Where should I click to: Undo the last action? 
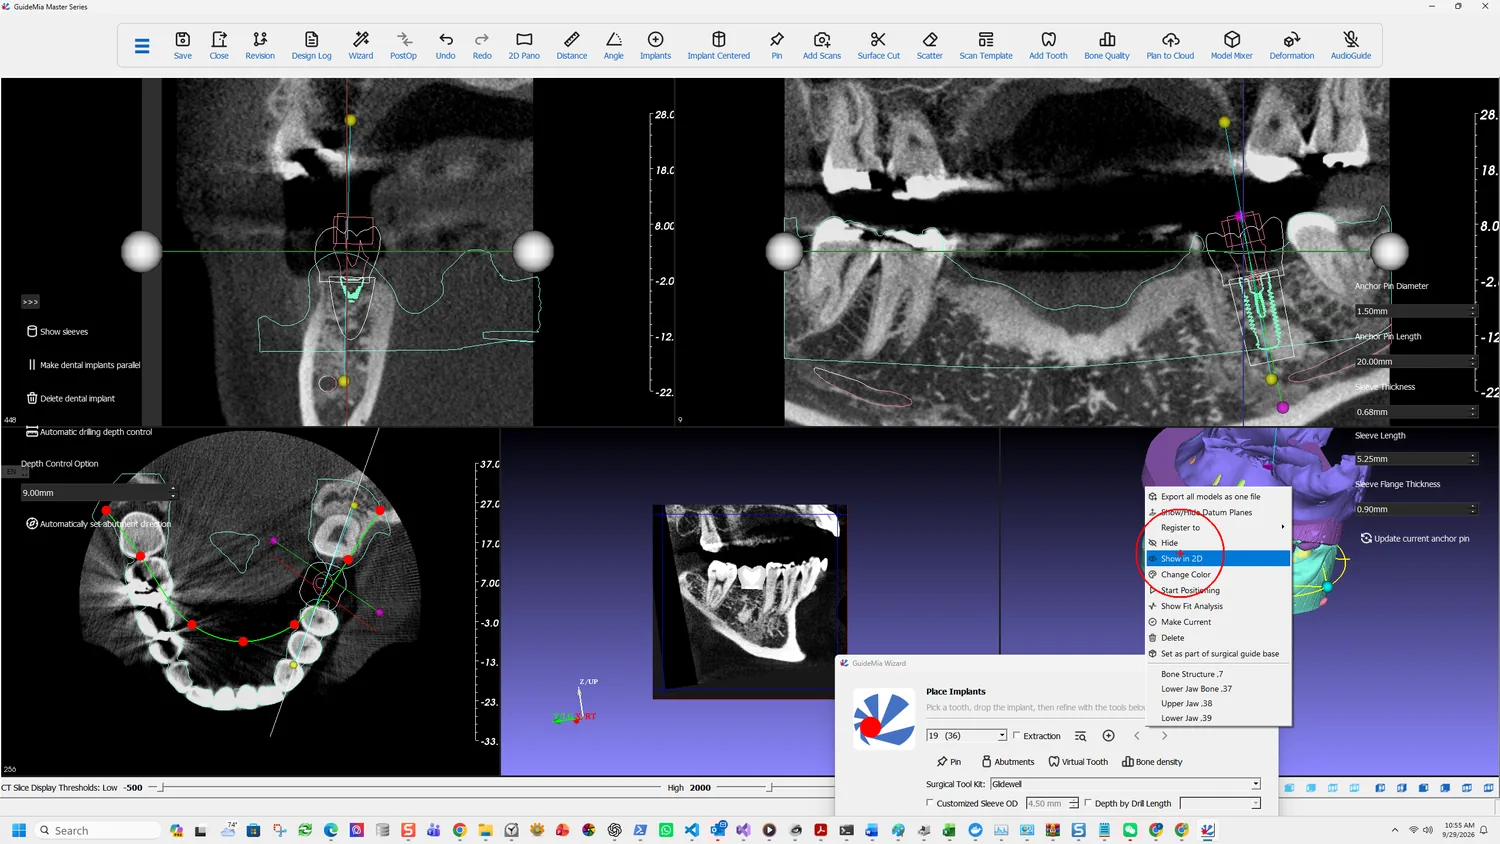coord(445,45)
